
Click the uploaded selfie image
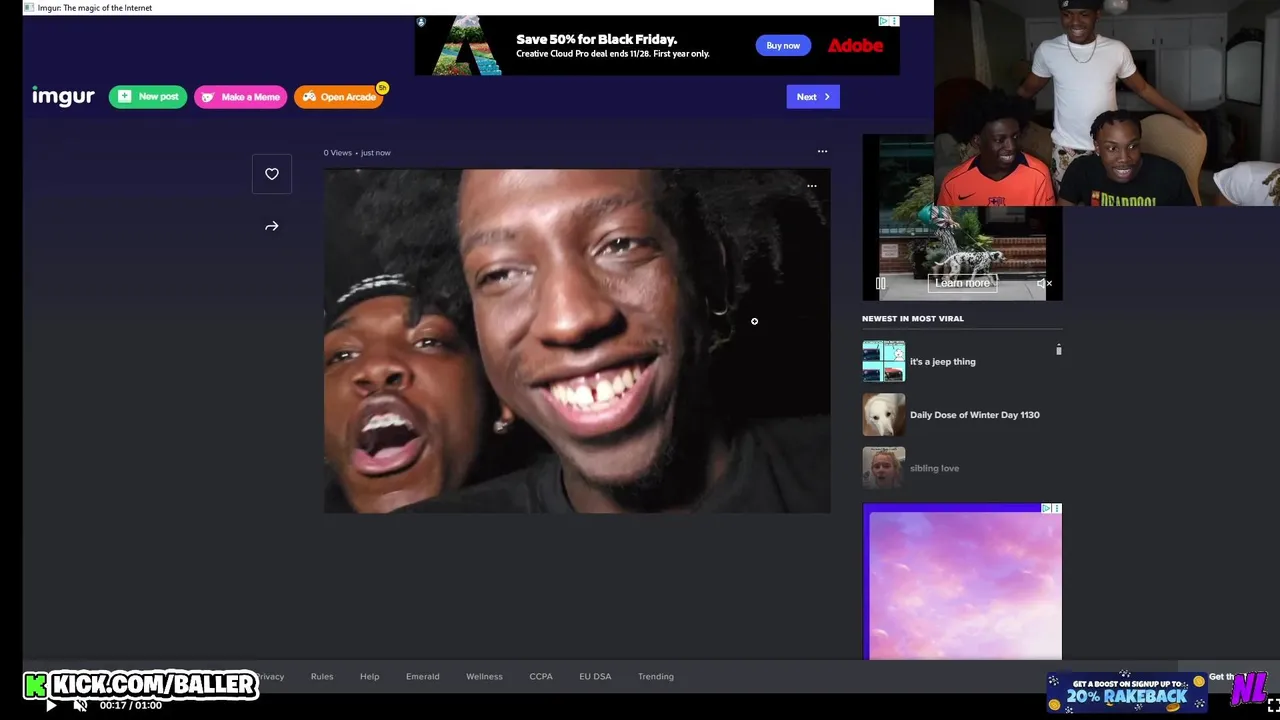pyautogui.click(x=577, y=341)
